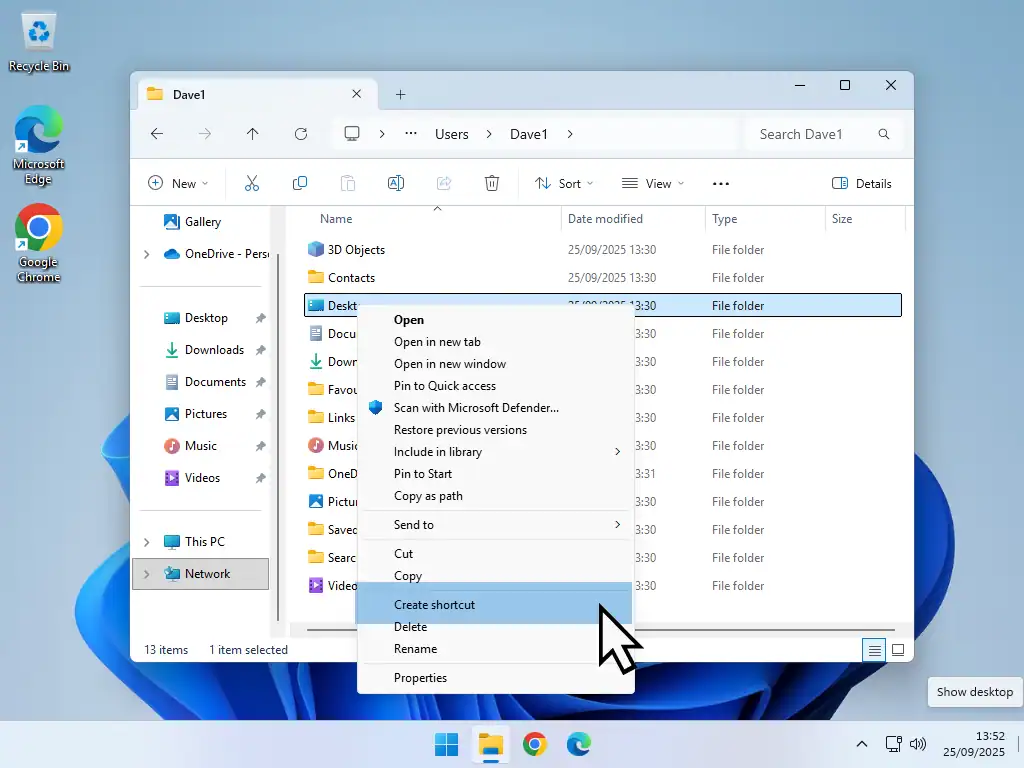
Task: Click Users in the breadcrumb
Action: pyautogui.click(x=452, y=134)
